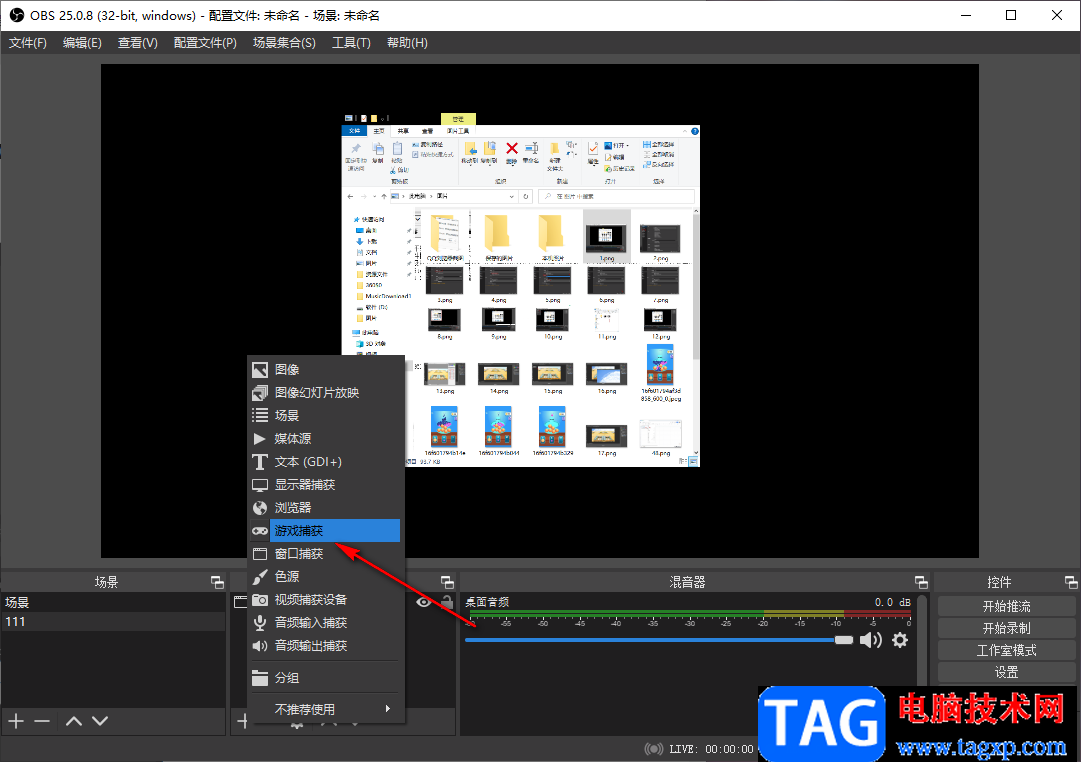Choose the 浏览器 globe icon
This screenshot has height=762, width=1081.
pyautogui.click(x=260, y=508)
